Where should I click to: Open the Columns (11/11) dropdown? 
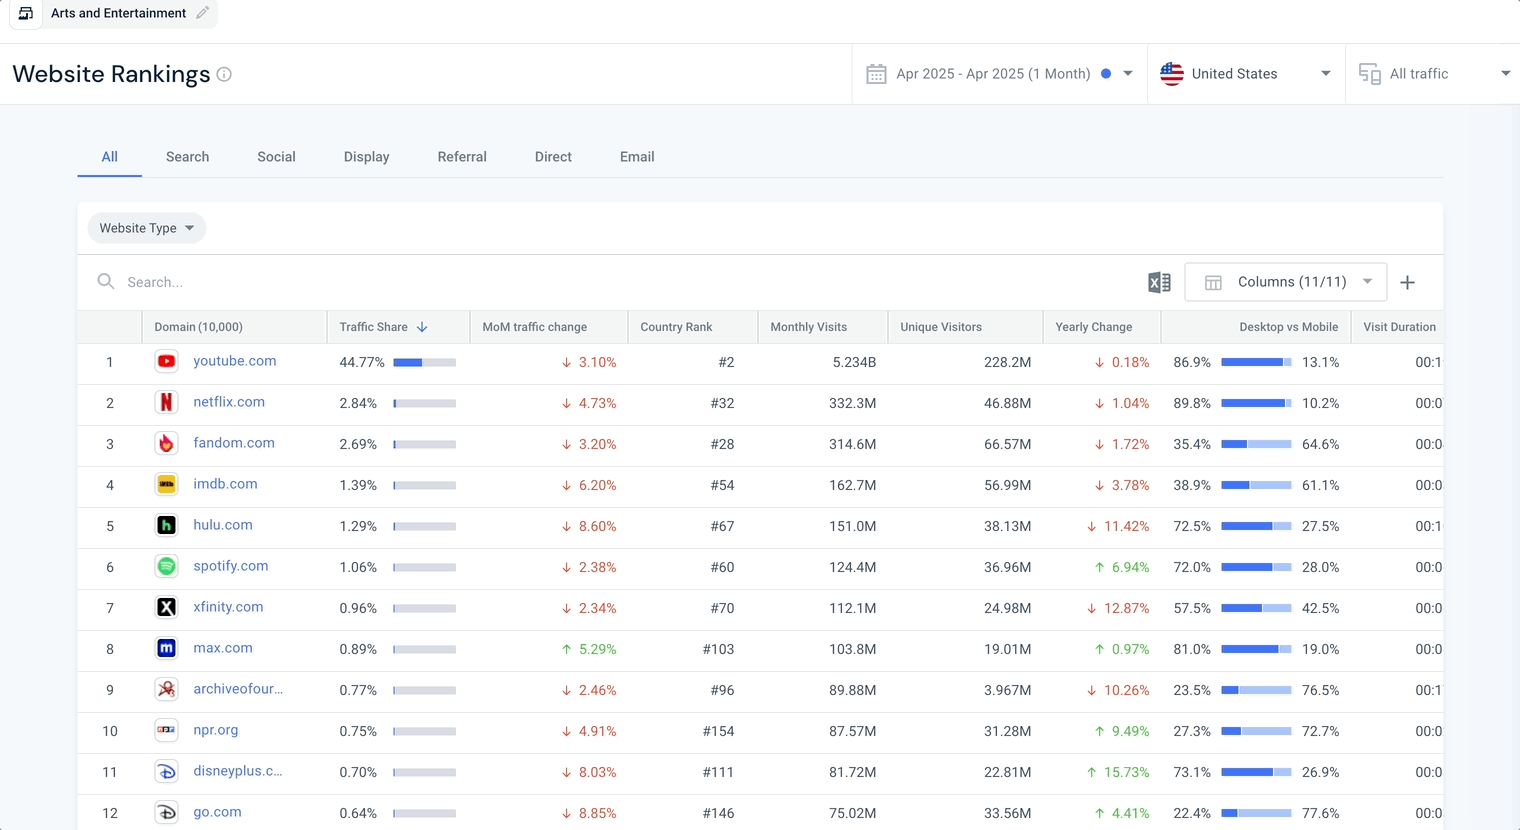click(1286, 282)
